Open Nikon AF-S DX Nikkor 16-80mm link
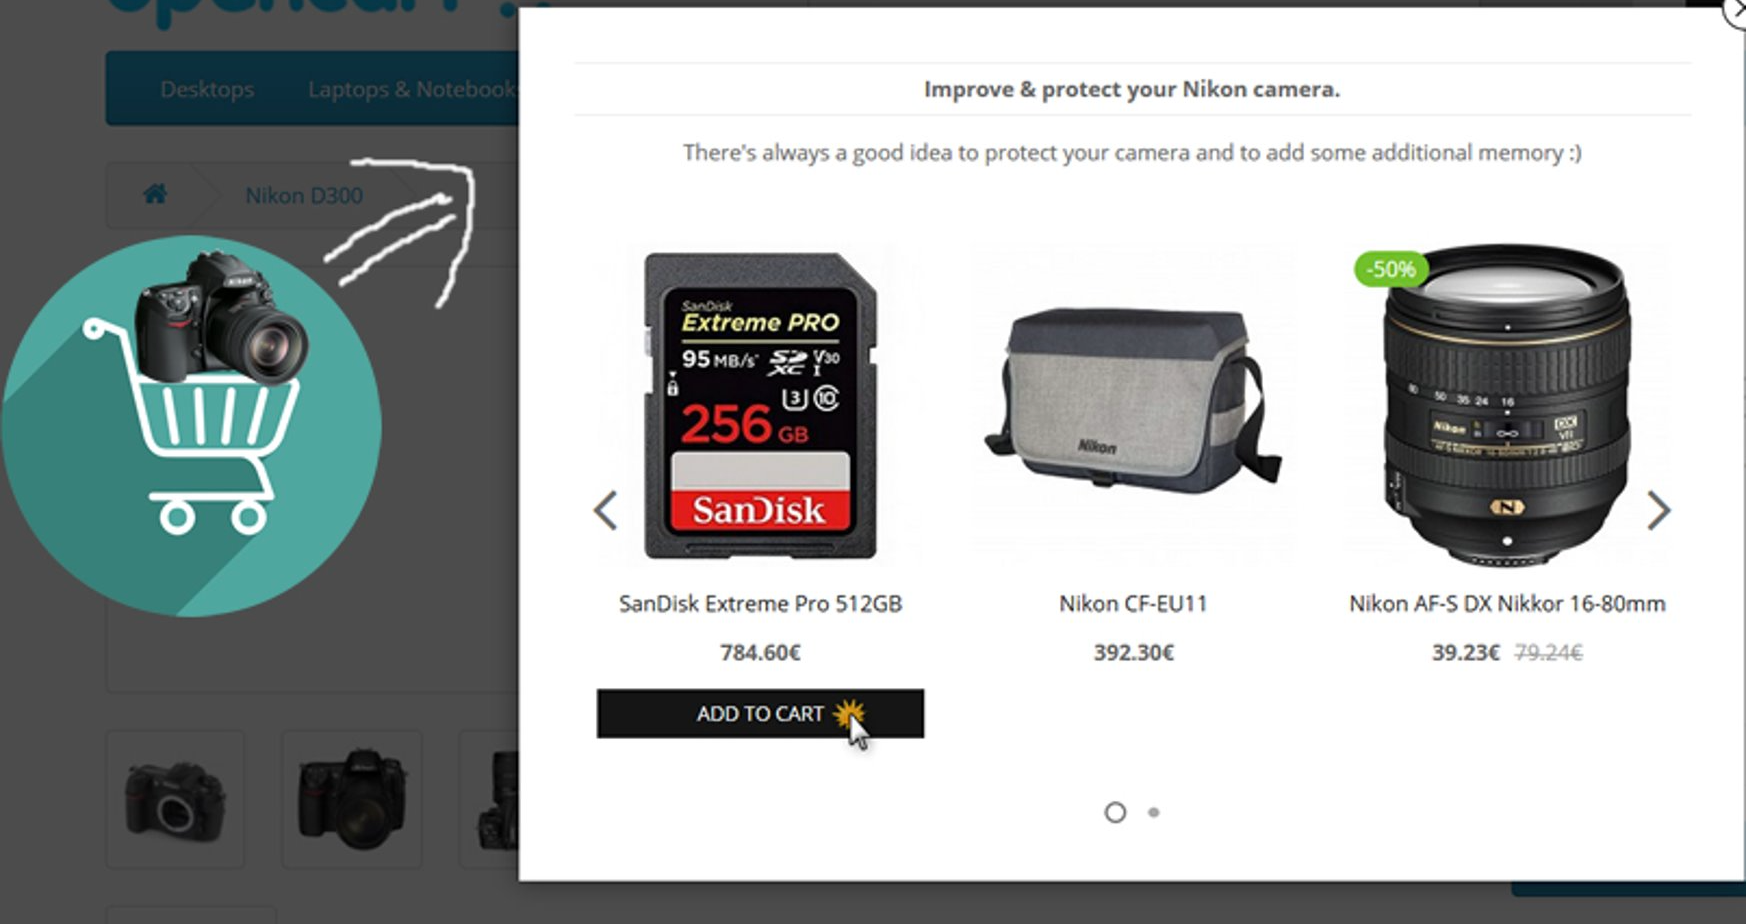The image size is (1746, 924). pos(1507,604)
